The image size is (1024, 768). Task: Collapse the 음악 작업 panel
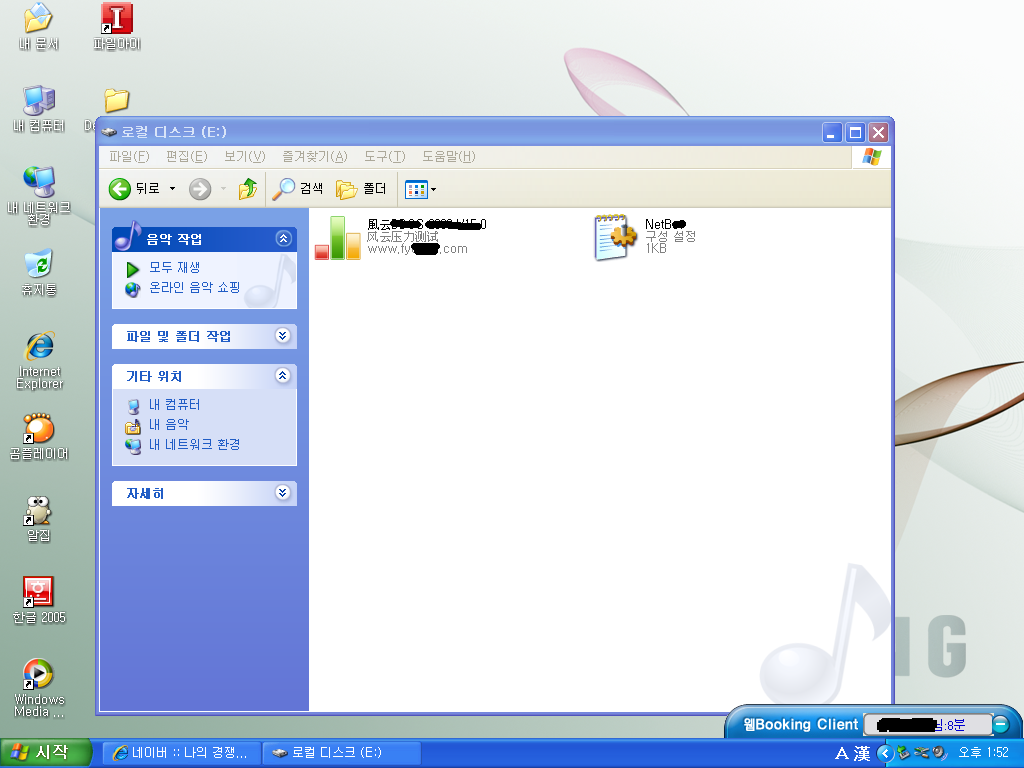283,238
